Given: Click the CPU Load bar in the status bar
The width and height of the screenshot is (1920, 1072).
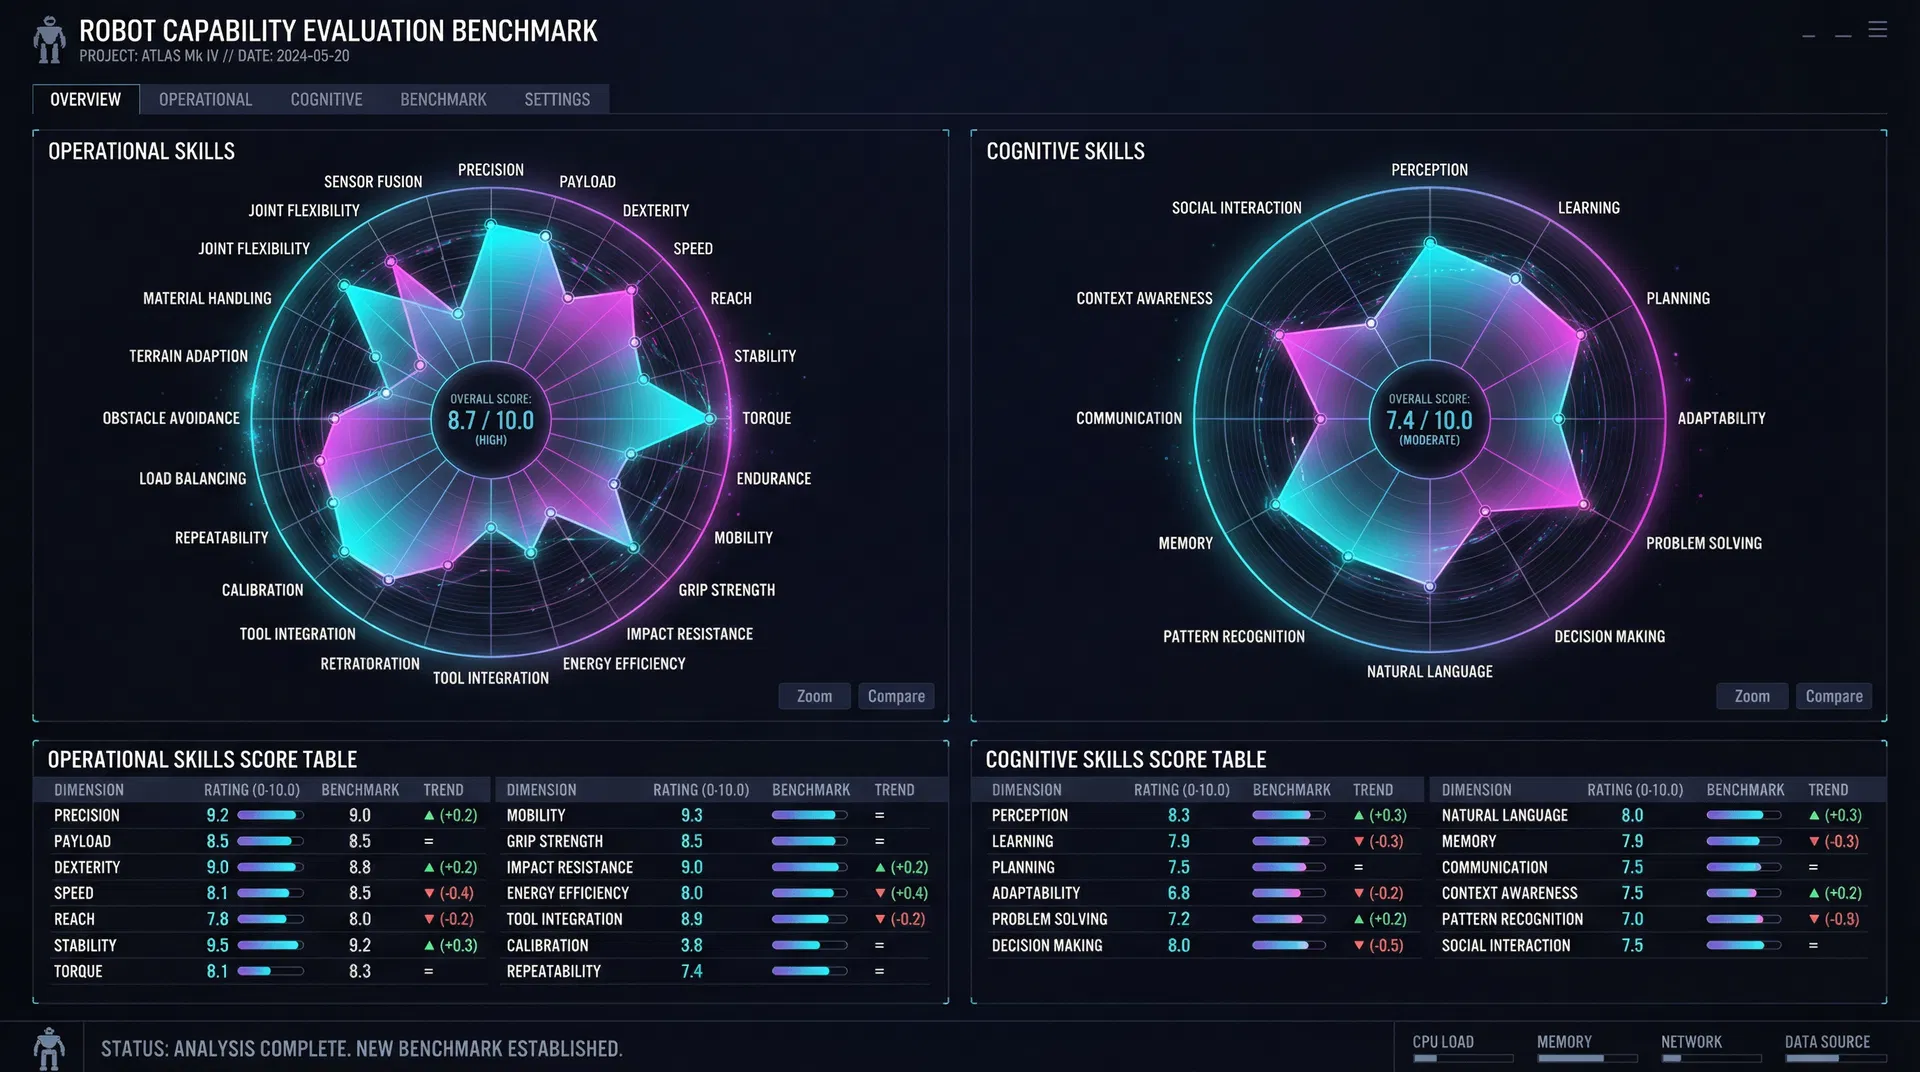Looking at the screenshot, I should click(x=1462, y=1058).
